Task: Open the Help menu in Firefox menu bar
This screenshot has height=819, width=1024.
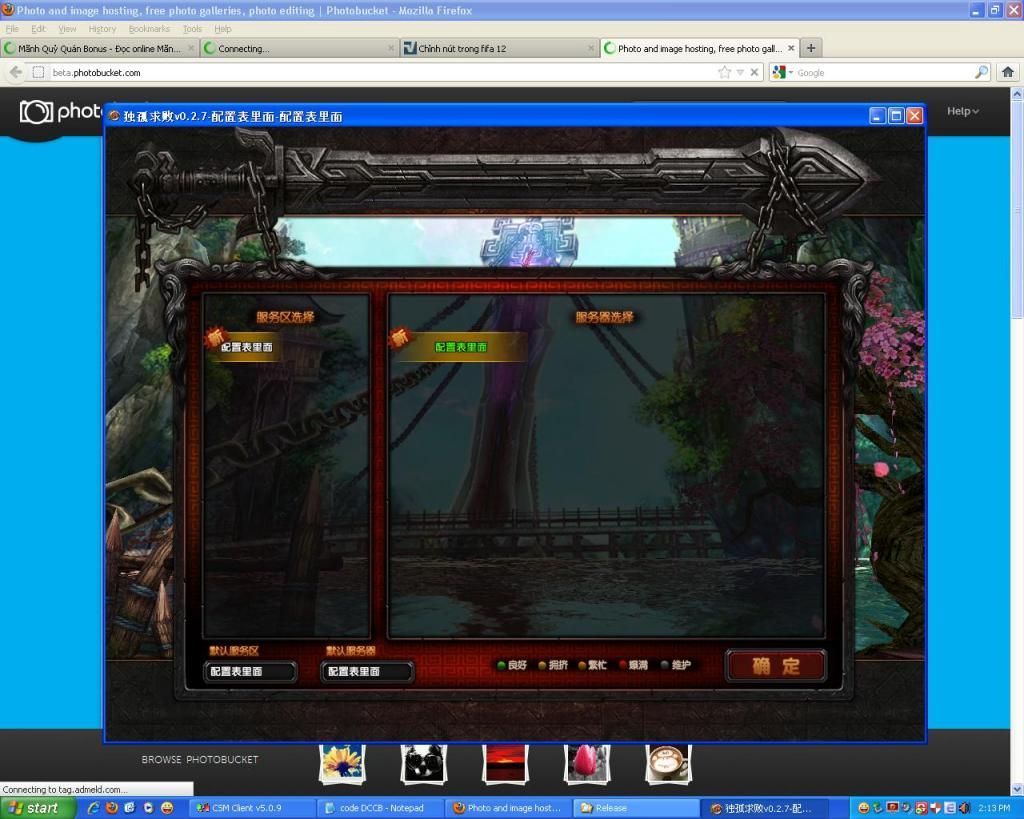Action: (x=223, y=29)
